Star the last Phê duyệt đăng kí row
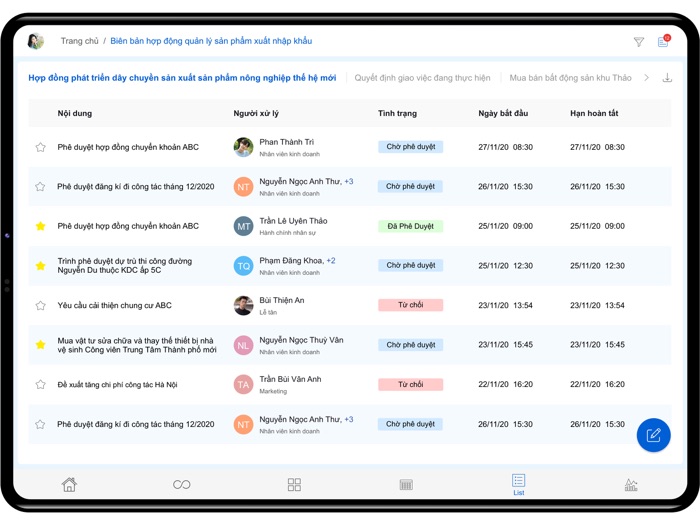 click(41, 424)
